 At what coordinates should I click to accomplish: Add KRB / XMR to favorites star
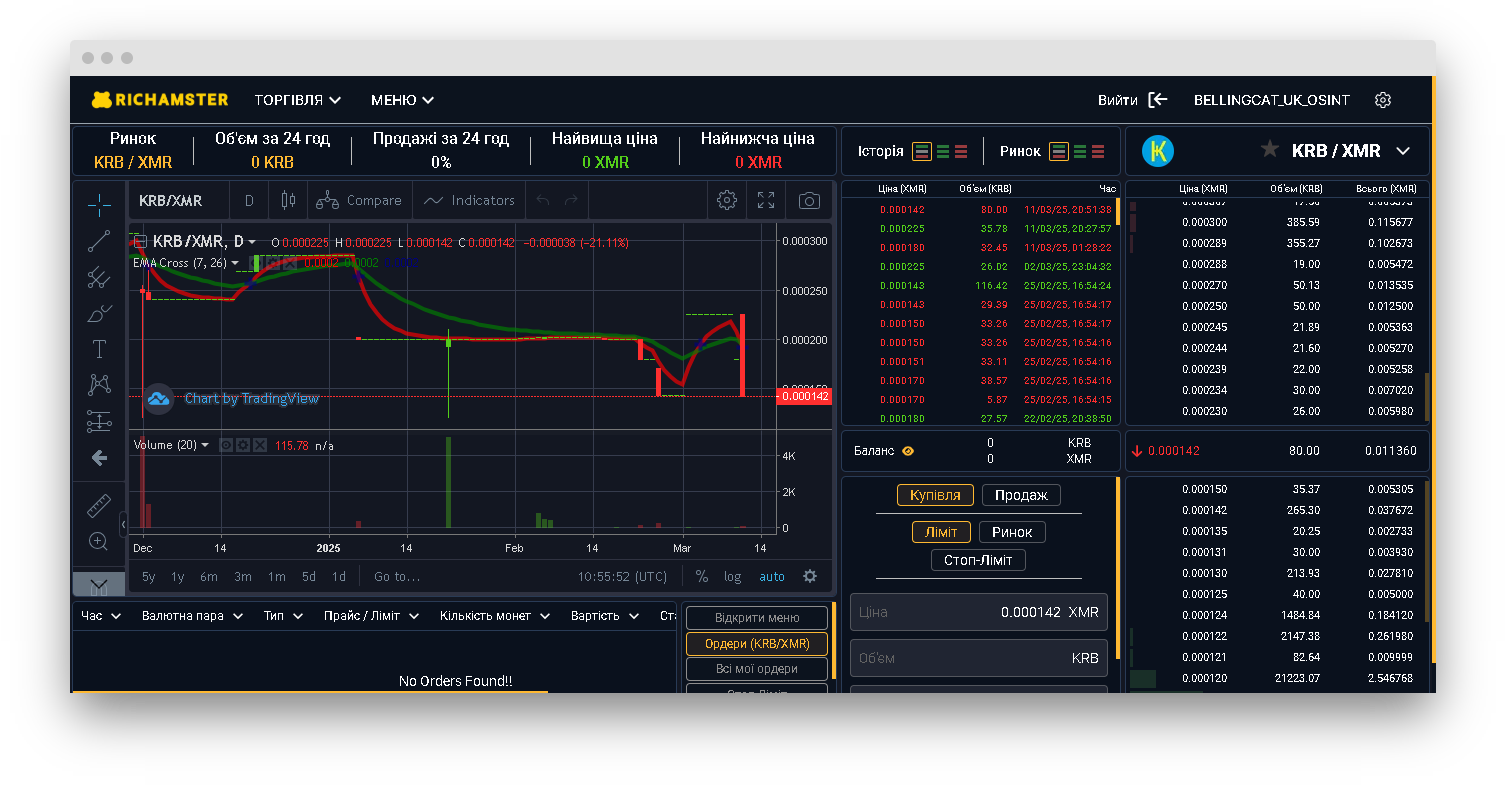(1269, 150)
